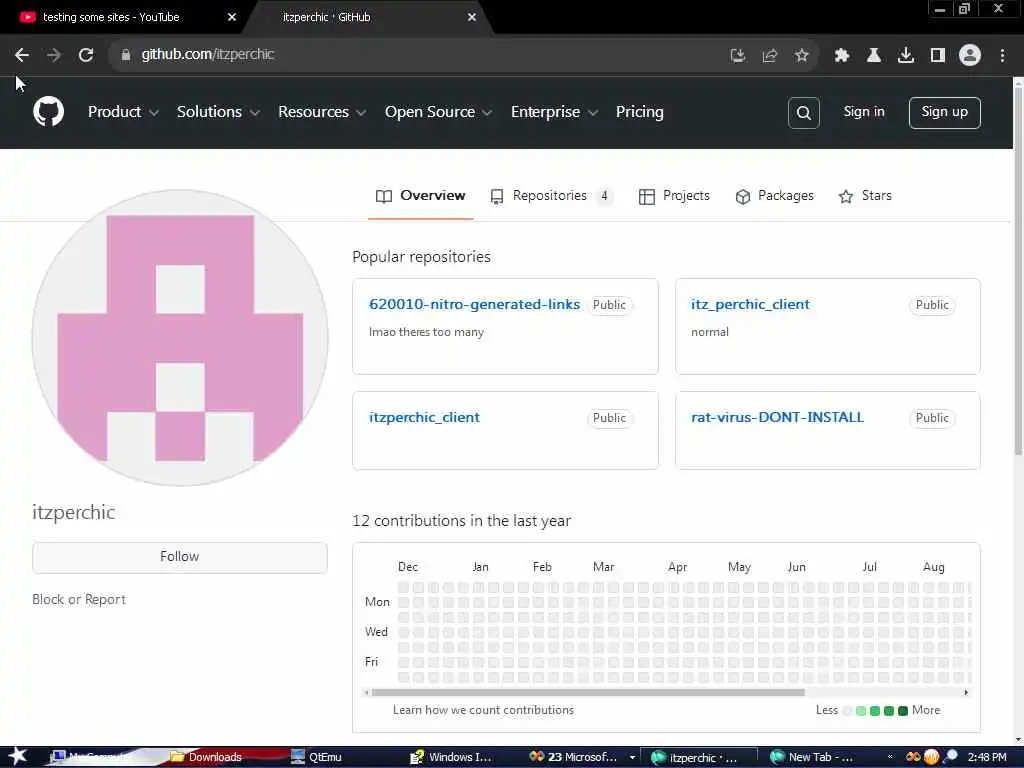Close the YouTube tab
The image size is (1024, 768).
click(x=231, y=18)
